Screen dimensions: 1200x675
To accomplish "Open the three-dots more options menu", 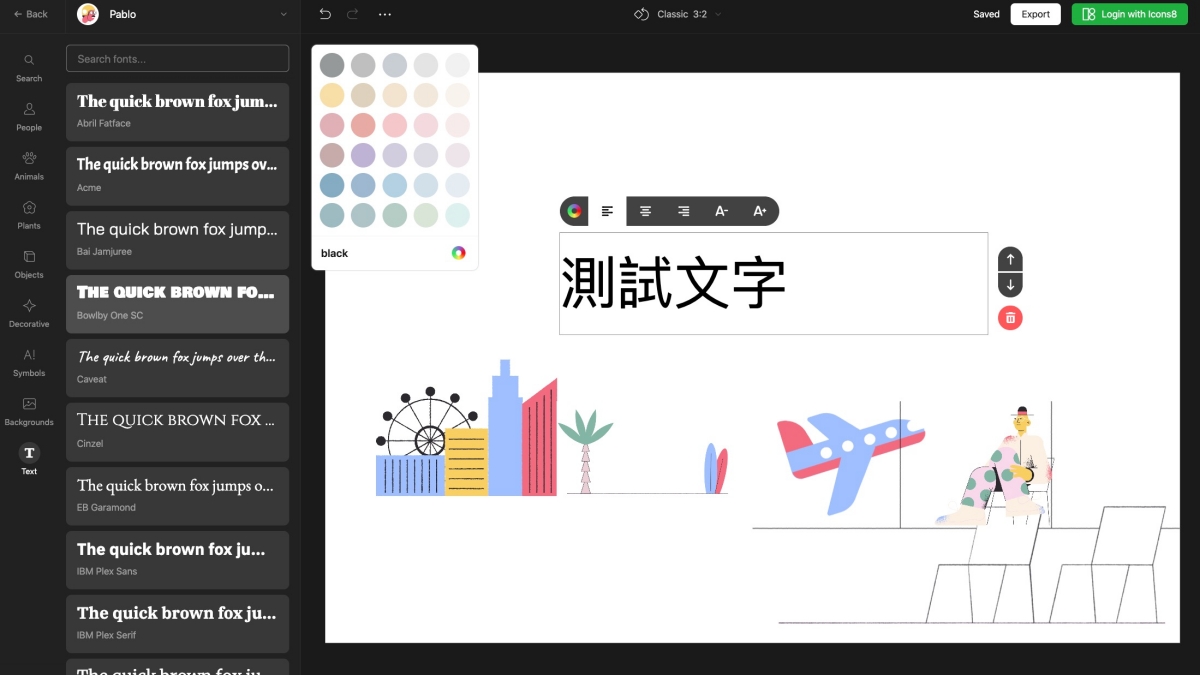I will click(385, 14).
